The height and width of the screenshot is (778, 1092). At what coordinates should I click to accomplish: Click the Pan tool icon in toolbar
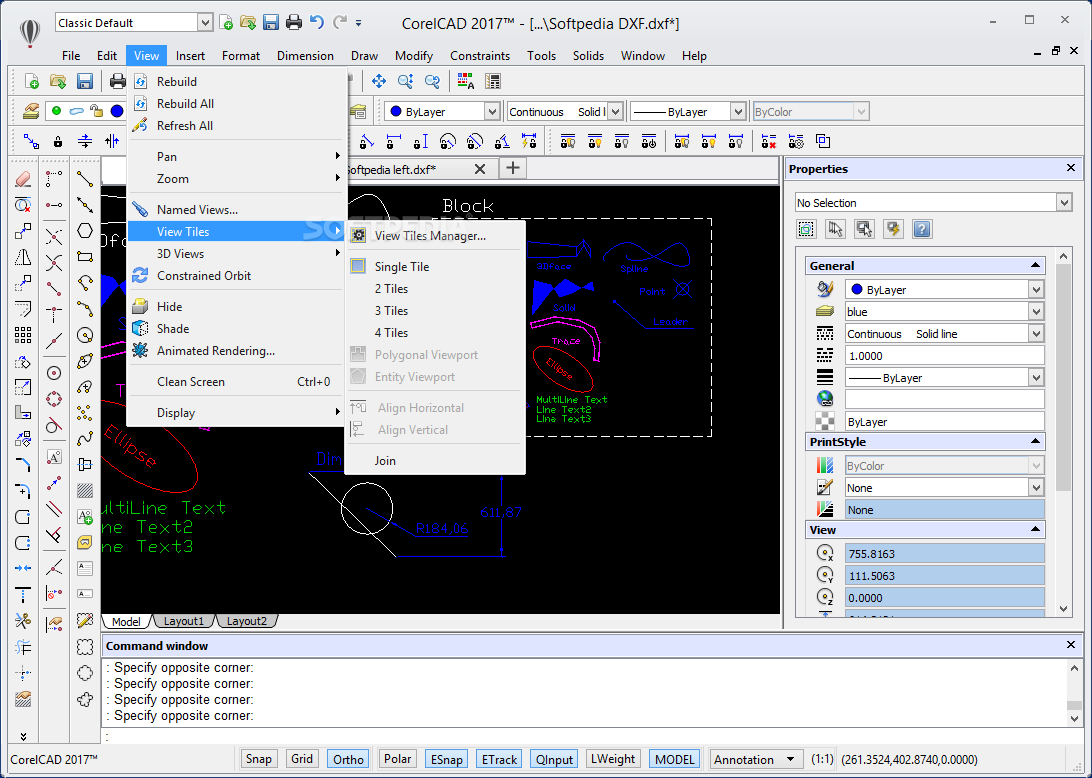(379, 81)
